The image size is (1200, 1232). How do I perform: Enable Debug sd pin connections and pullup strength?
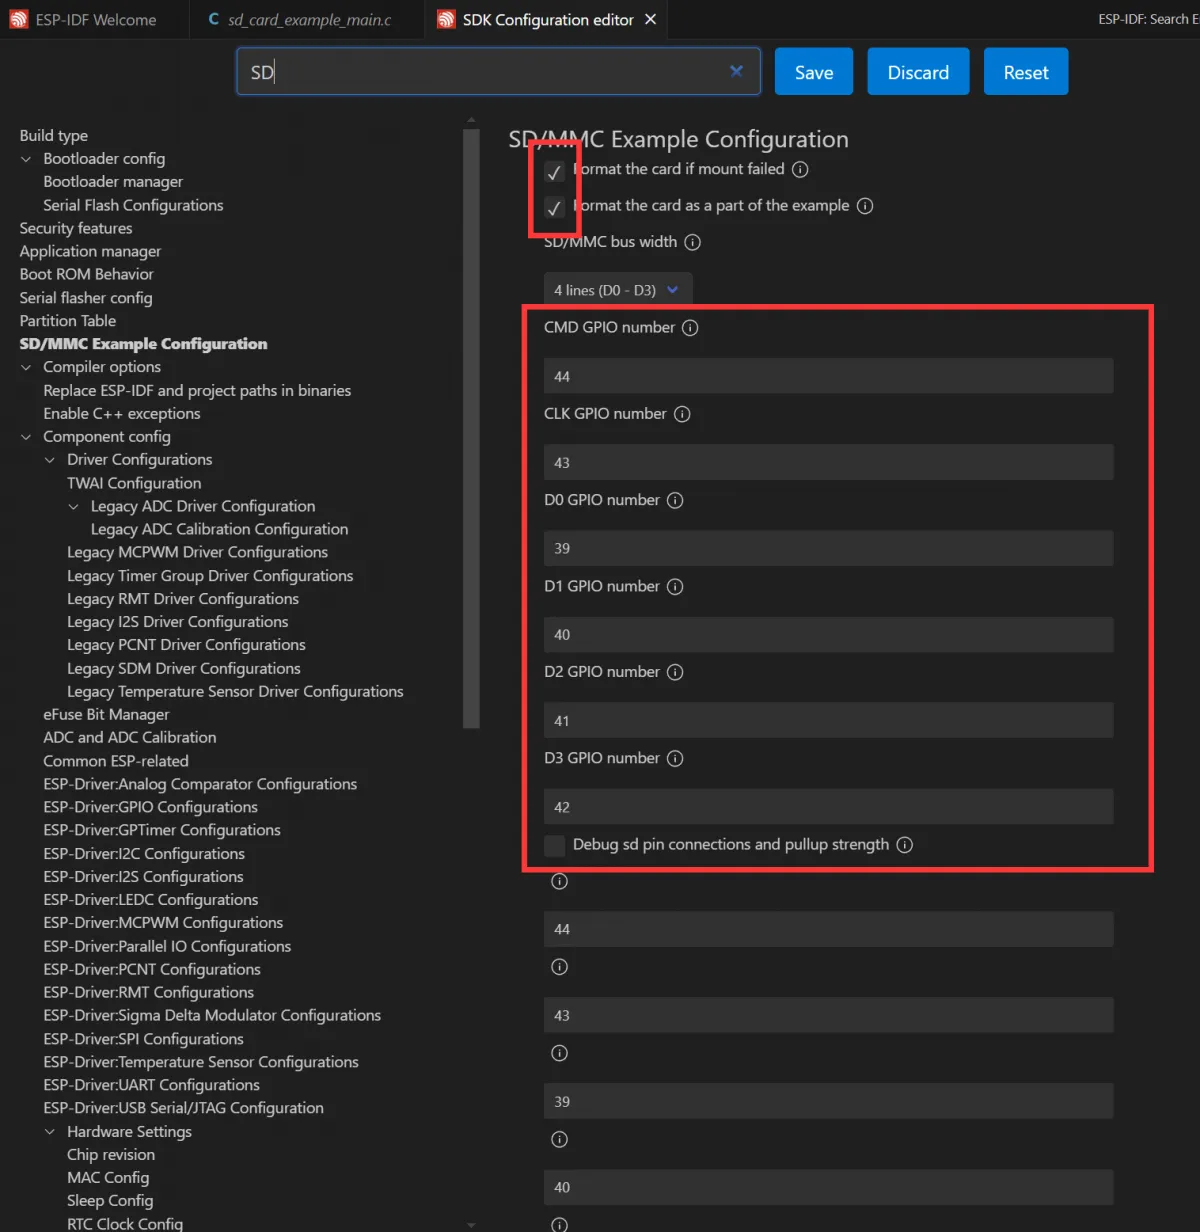coord(554,845)
